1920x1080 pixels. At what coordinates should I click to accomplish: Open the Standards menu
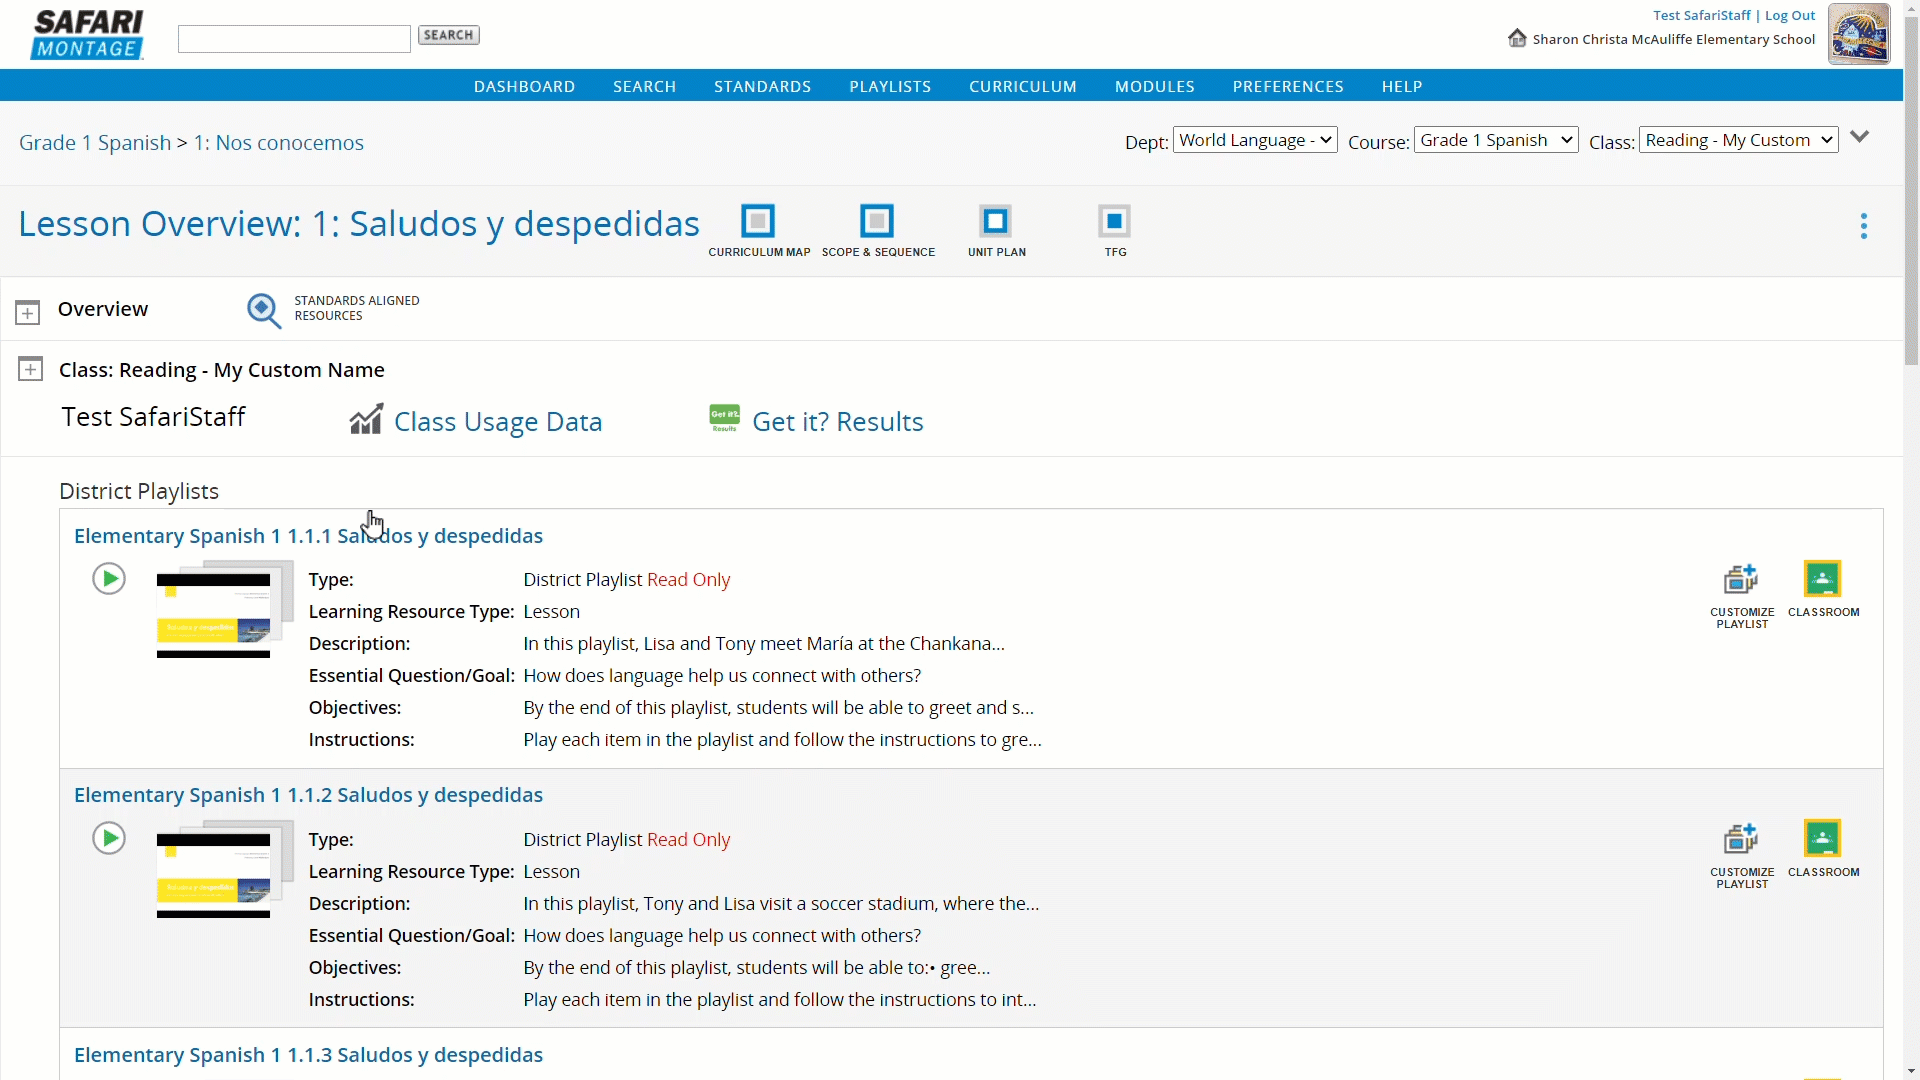tap(762, 86)
